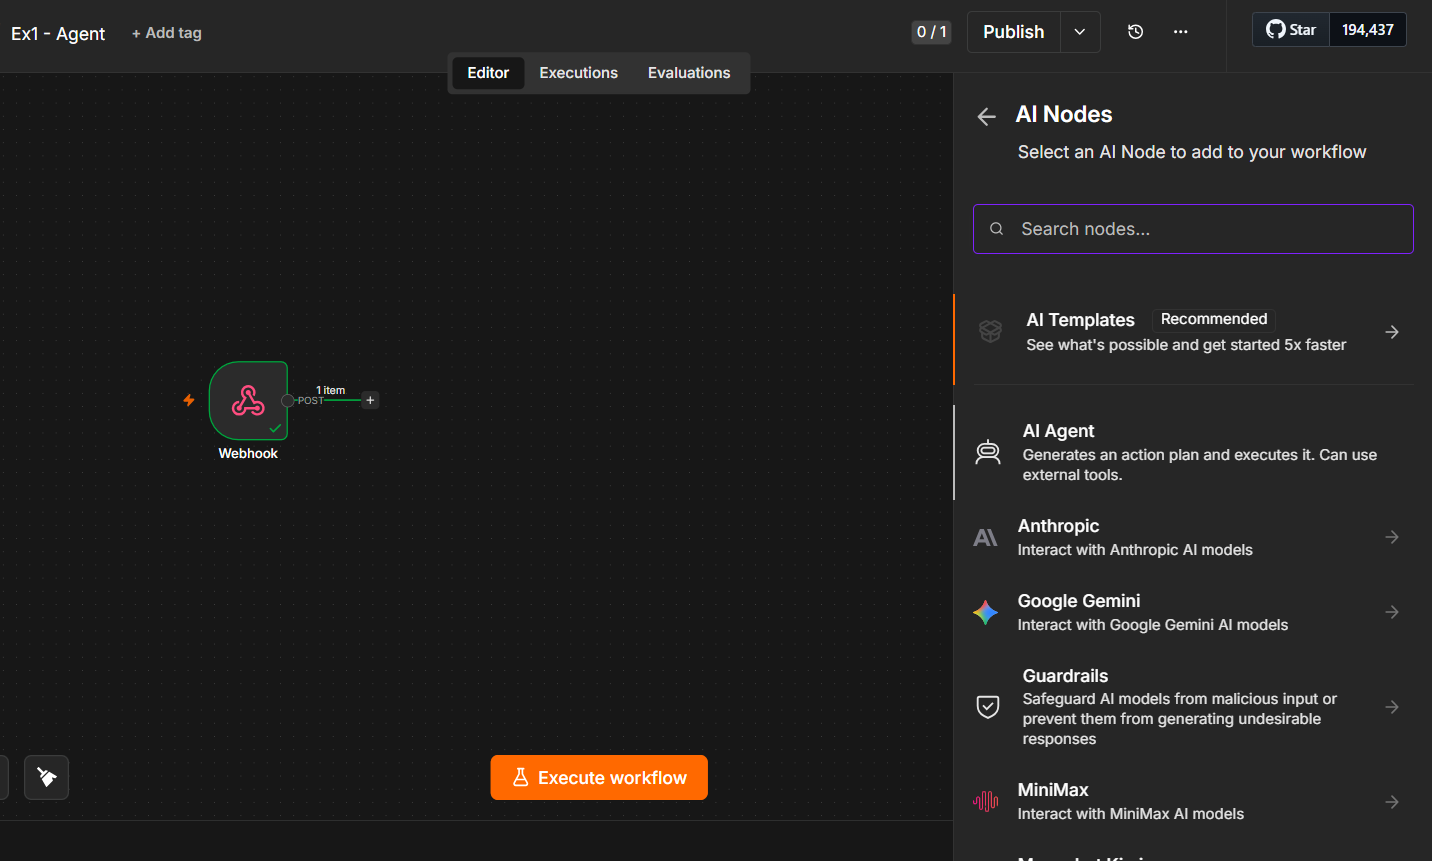This screenshot has width=1432, height=861.
Task: Click the AI Templates title
Action: [x=1080, y=320]
